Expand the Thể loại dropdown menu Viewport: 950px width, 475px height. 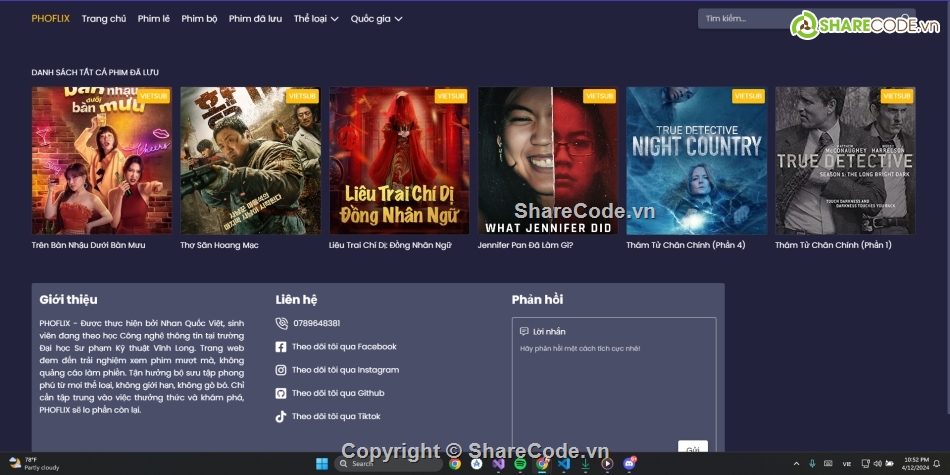[316, 19]
